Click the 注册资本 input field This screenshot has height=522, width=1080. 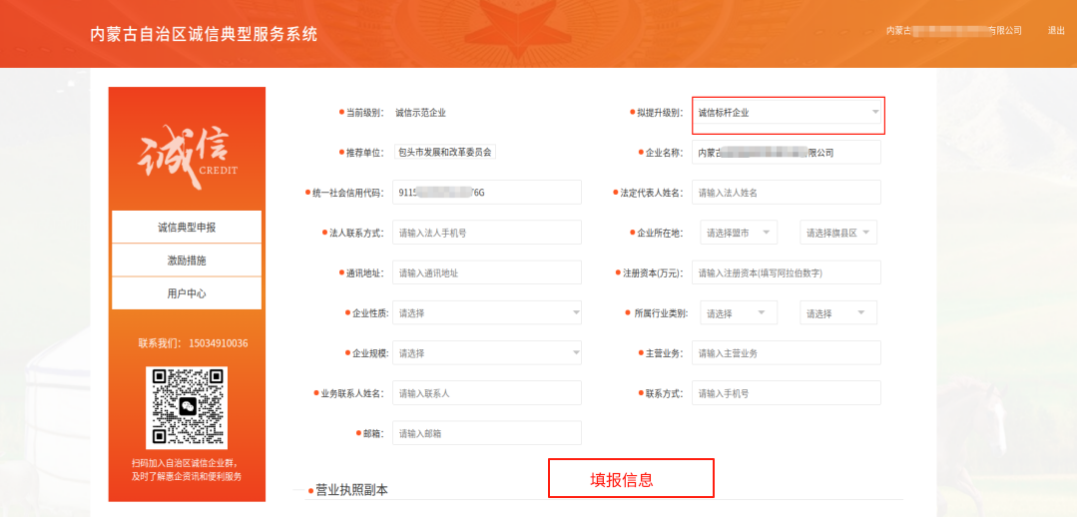pos(786,273)
